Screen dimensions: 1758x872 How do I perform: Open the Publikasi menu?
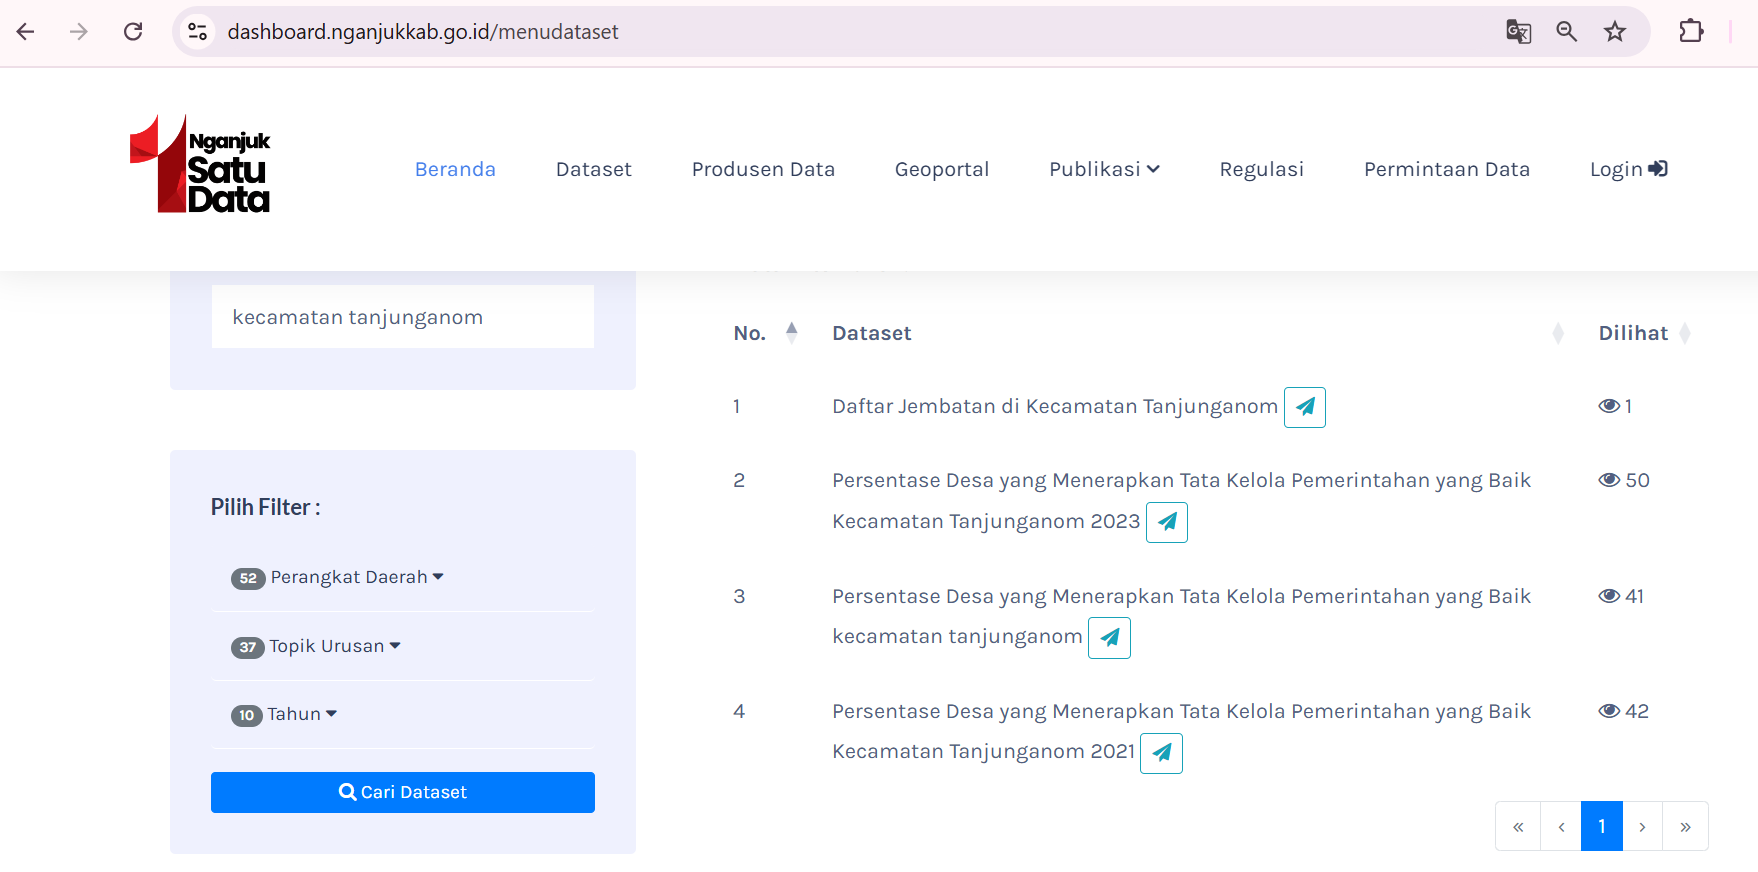1104,169
